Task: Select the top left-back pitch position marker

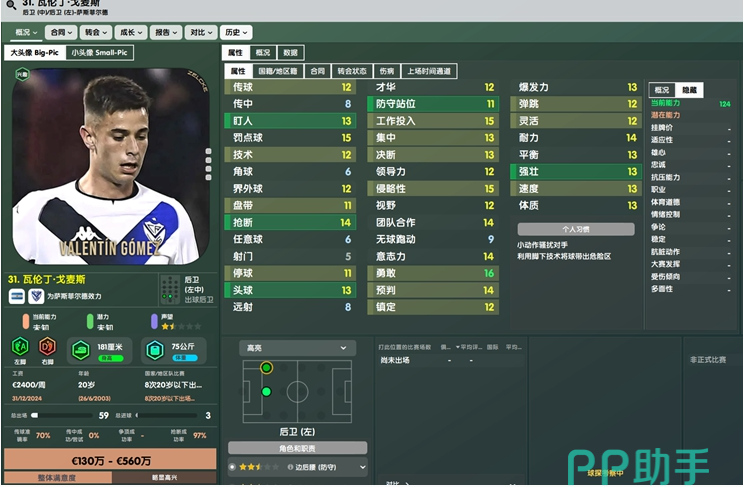Action: pyautogui.click(x=266, y=368)
